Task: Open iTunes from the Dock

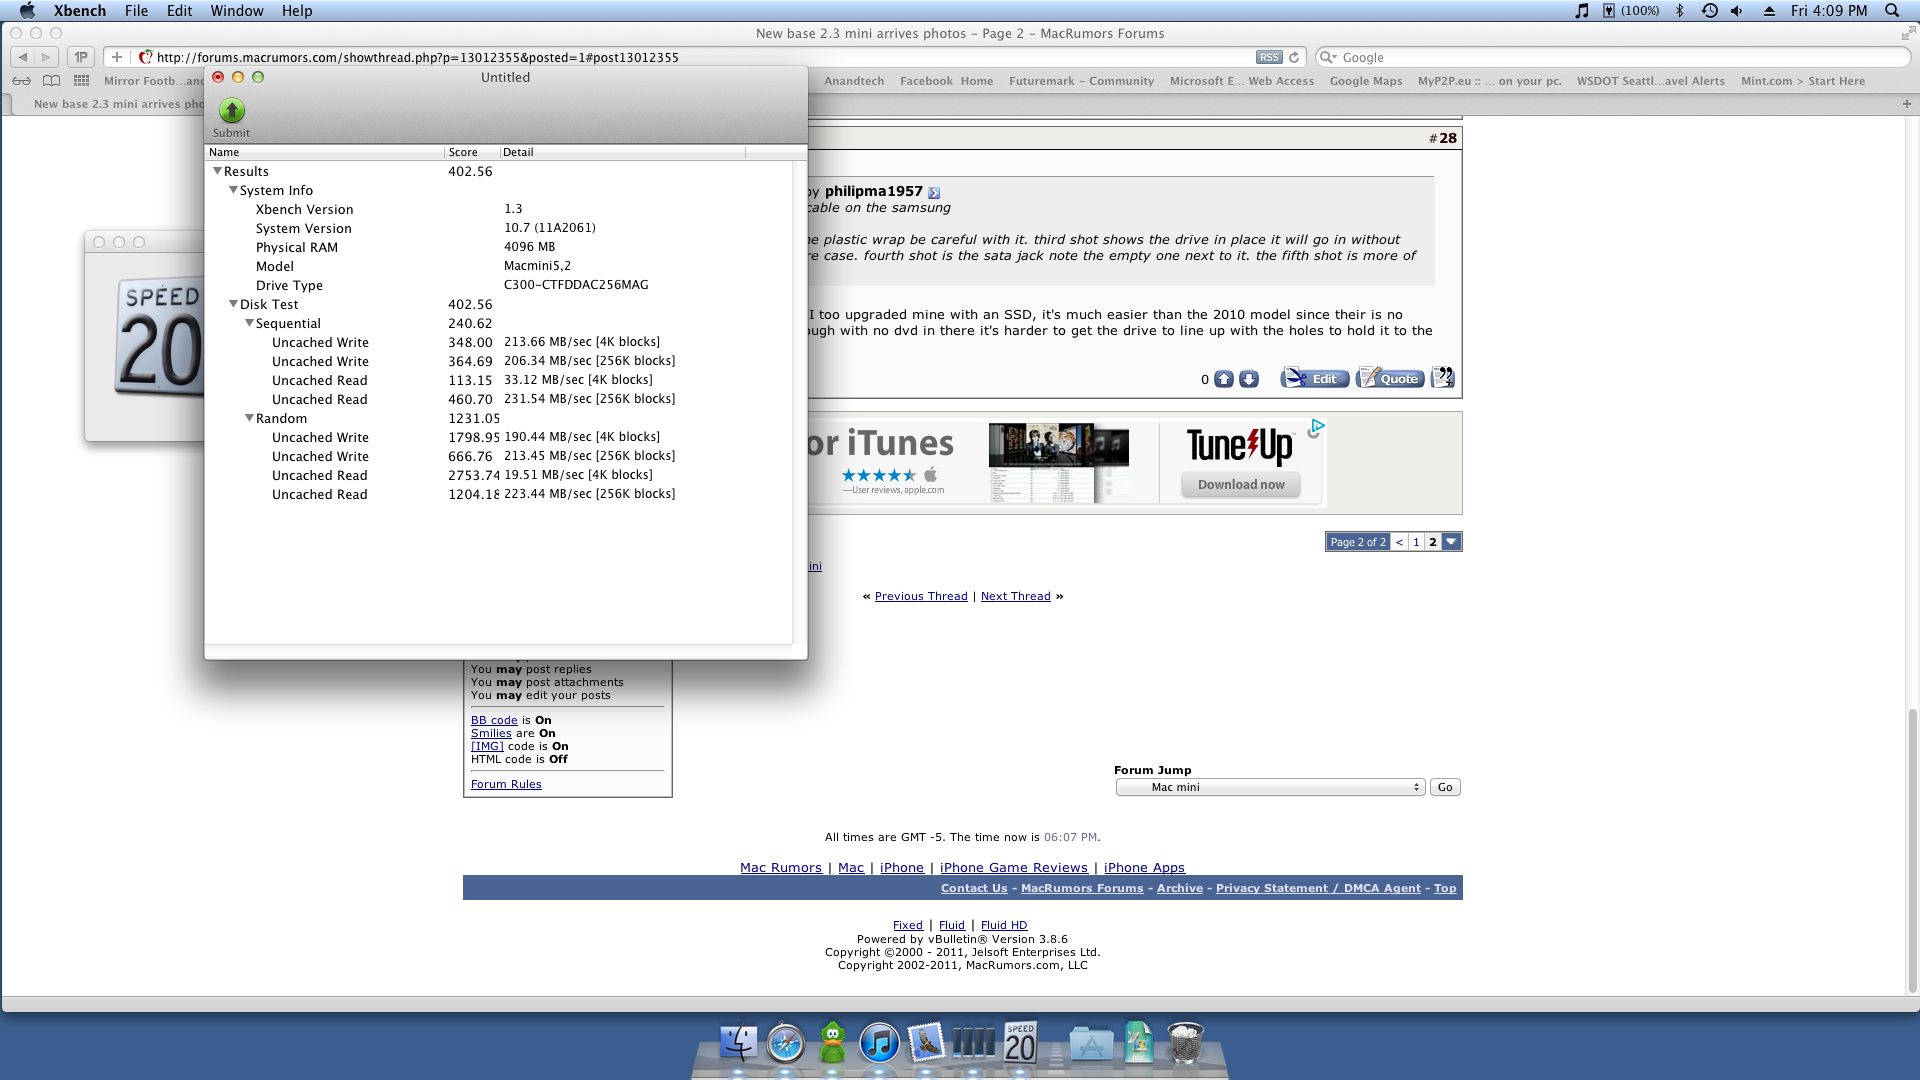Action: point(879,1043)
